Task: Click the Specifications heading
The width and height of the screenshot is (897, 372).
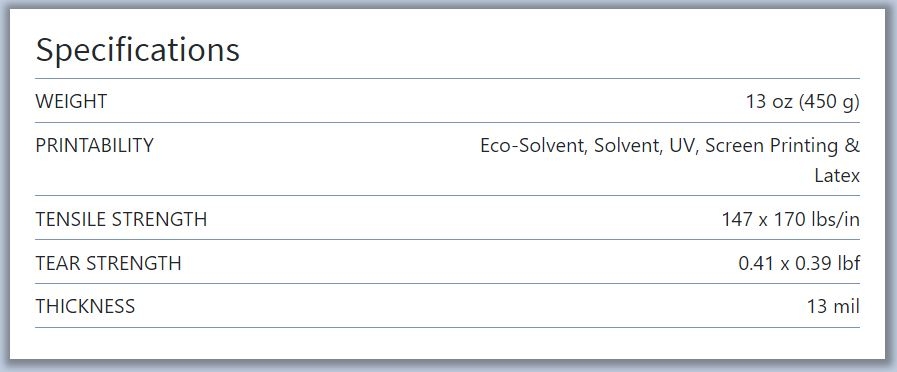Action: pos(137,50)
